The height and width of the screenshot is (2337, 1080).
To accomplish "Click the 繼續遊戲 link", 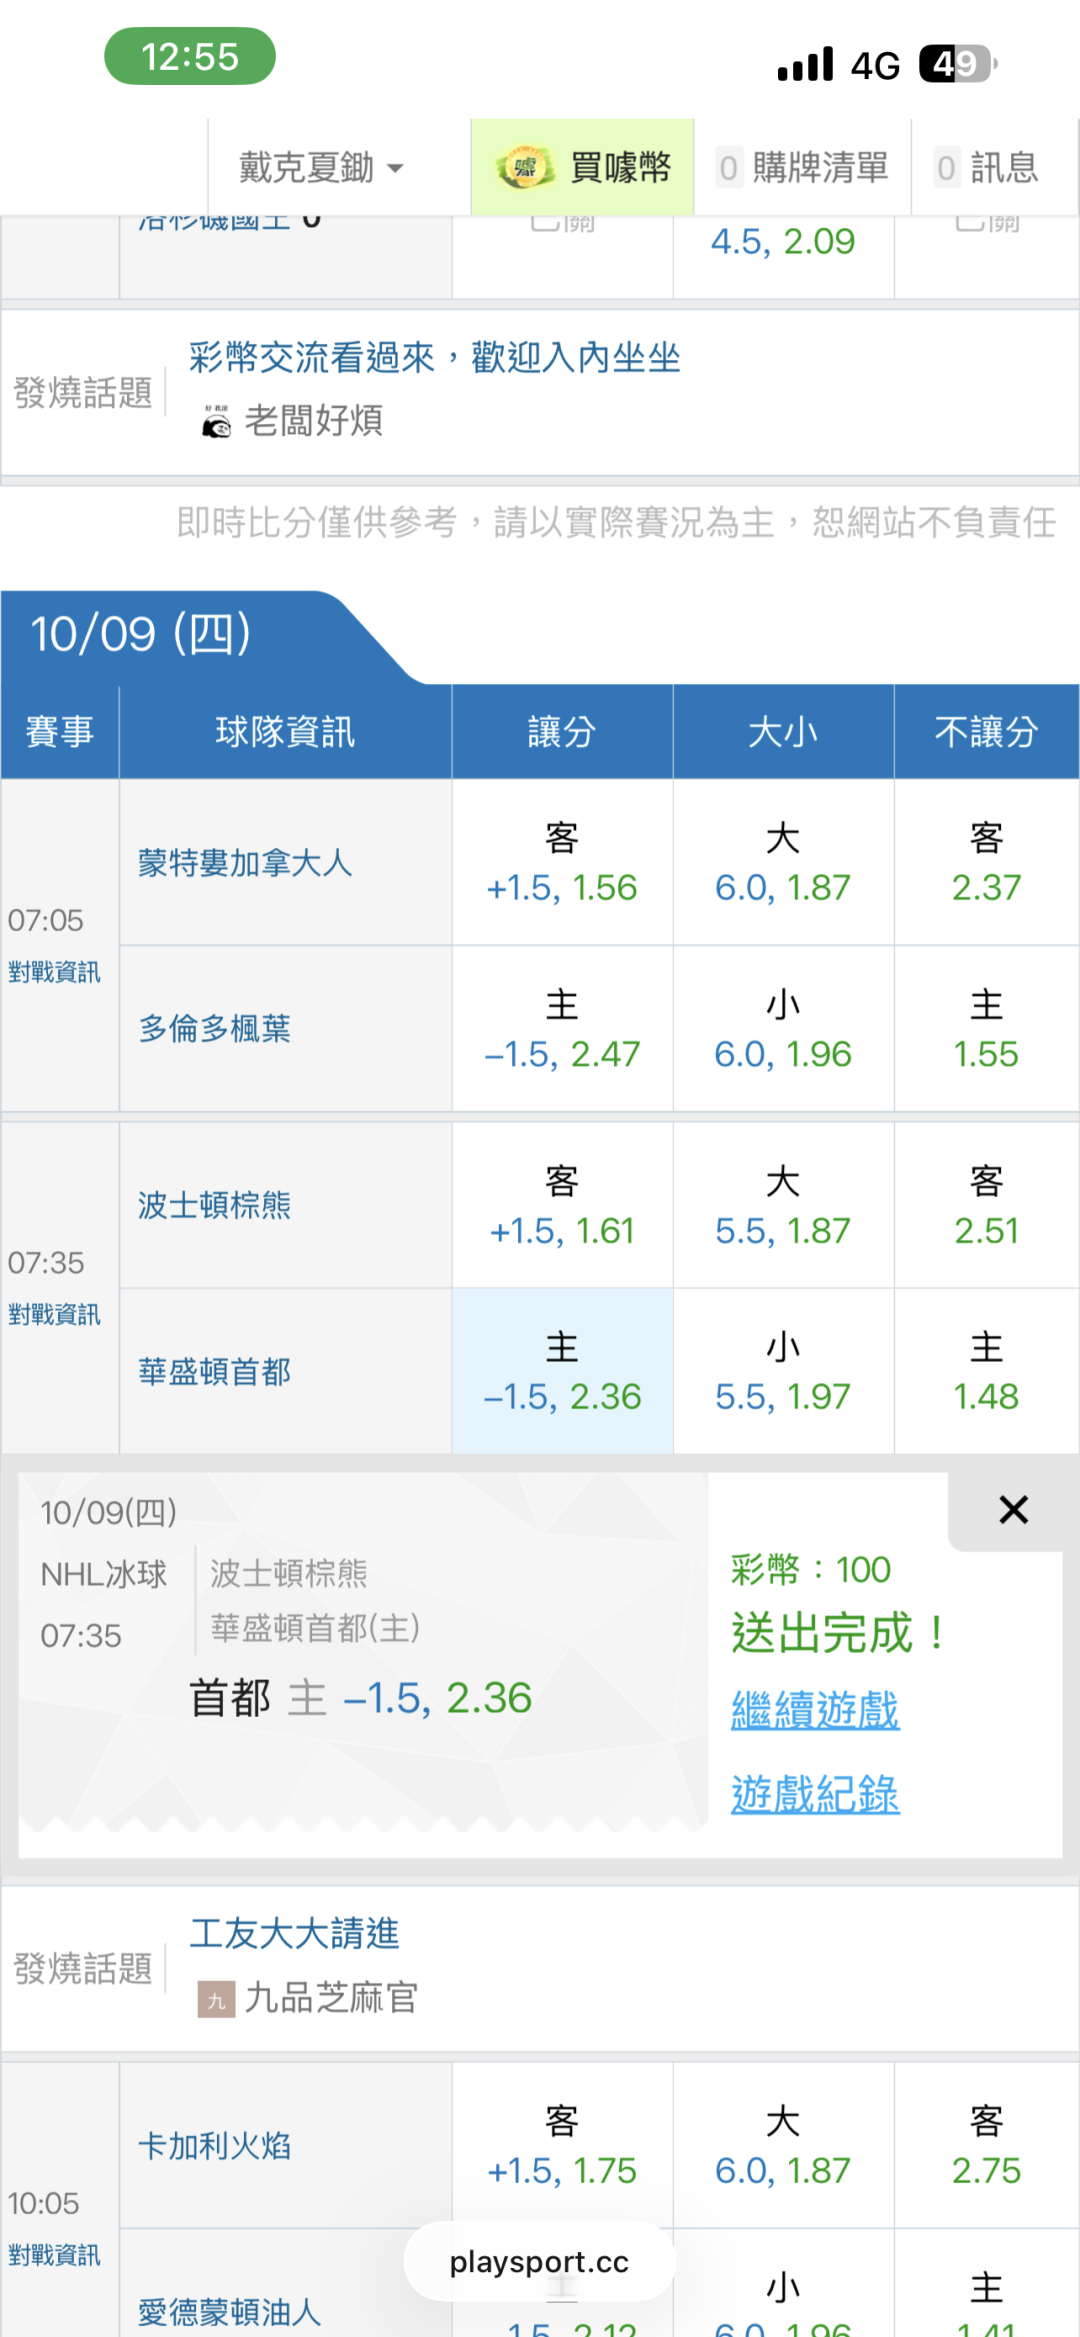I will pyautogui.click(x=815, y=1710).
